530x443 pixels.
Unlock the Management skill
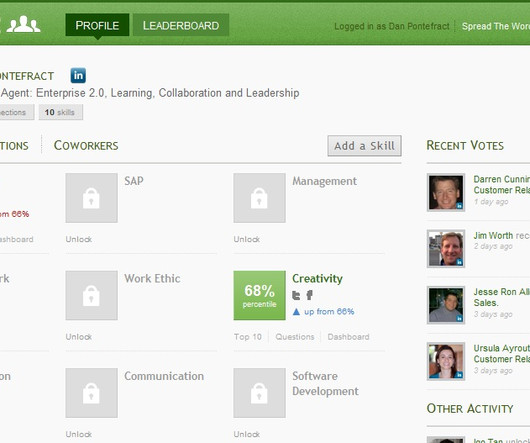247,240
